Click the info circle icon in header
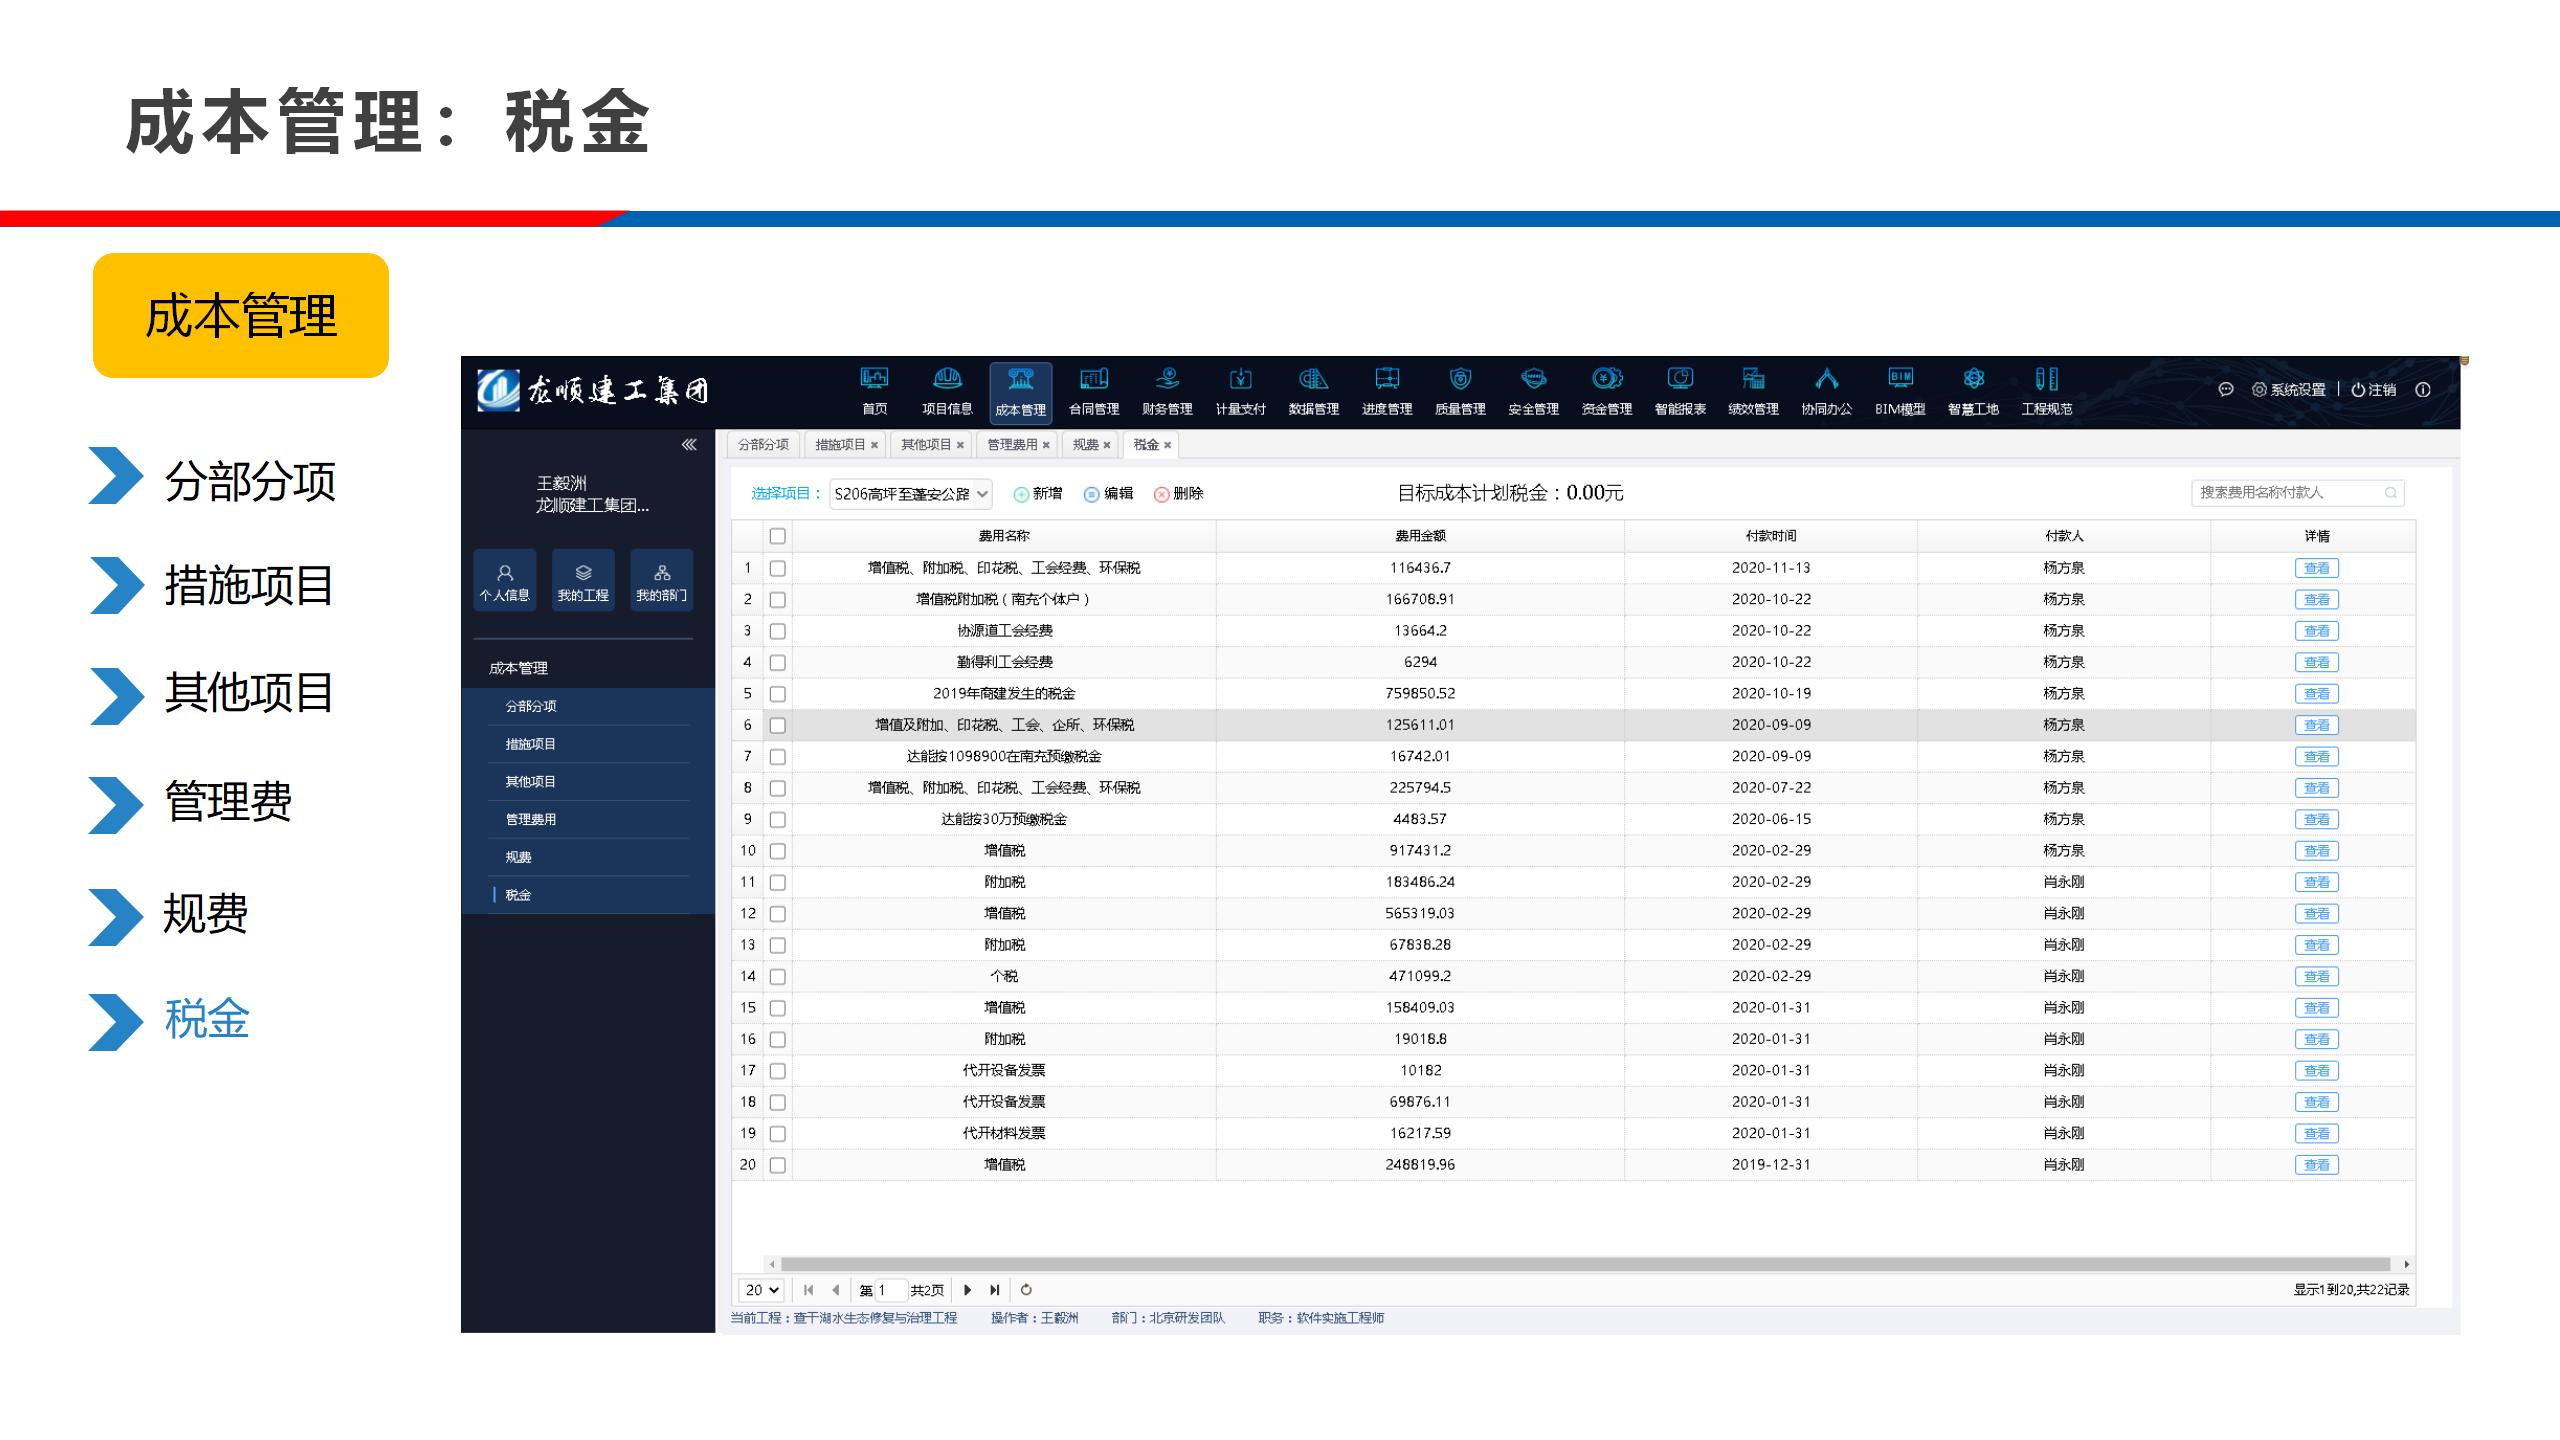 (2423, 390)
